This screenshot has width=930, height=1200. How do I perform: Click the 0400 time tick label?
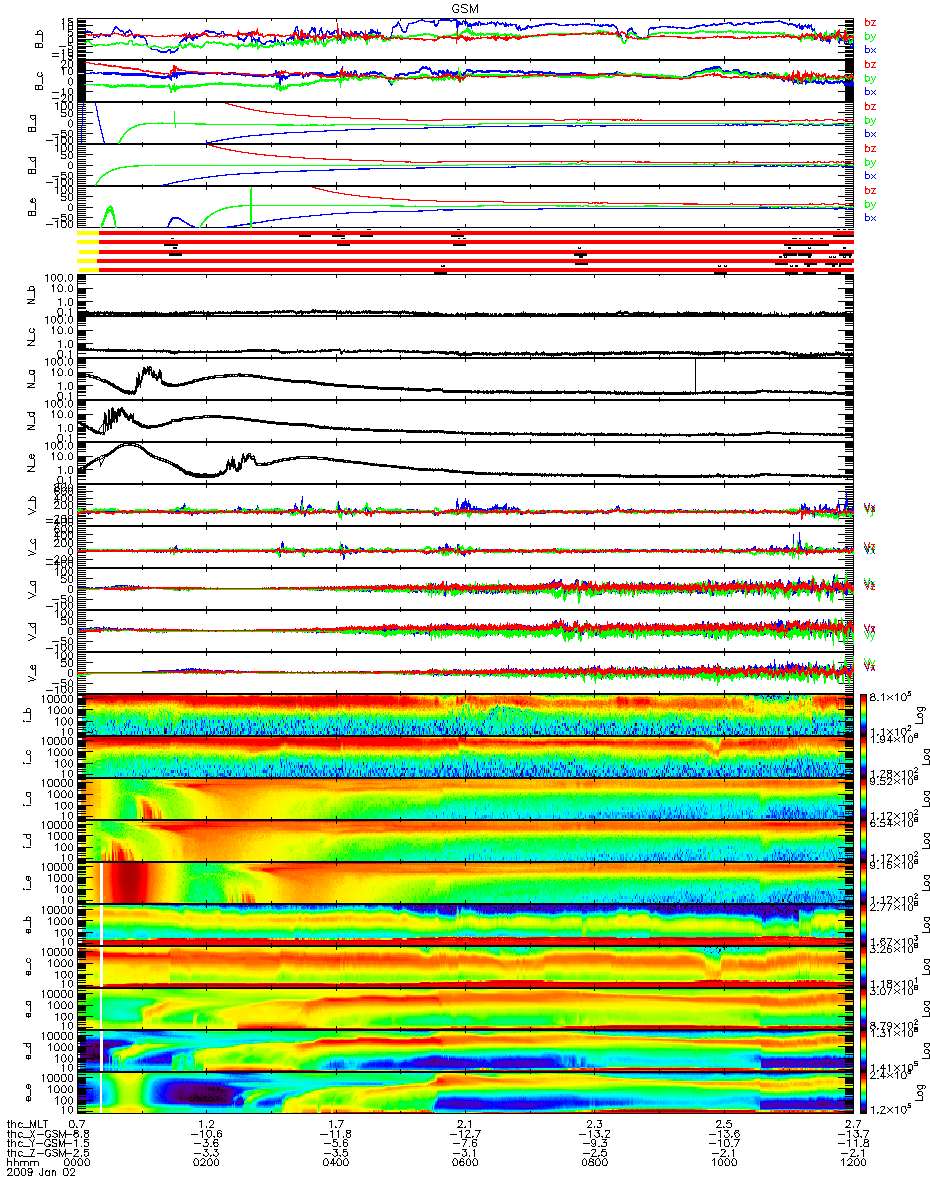click(336, 1164)
